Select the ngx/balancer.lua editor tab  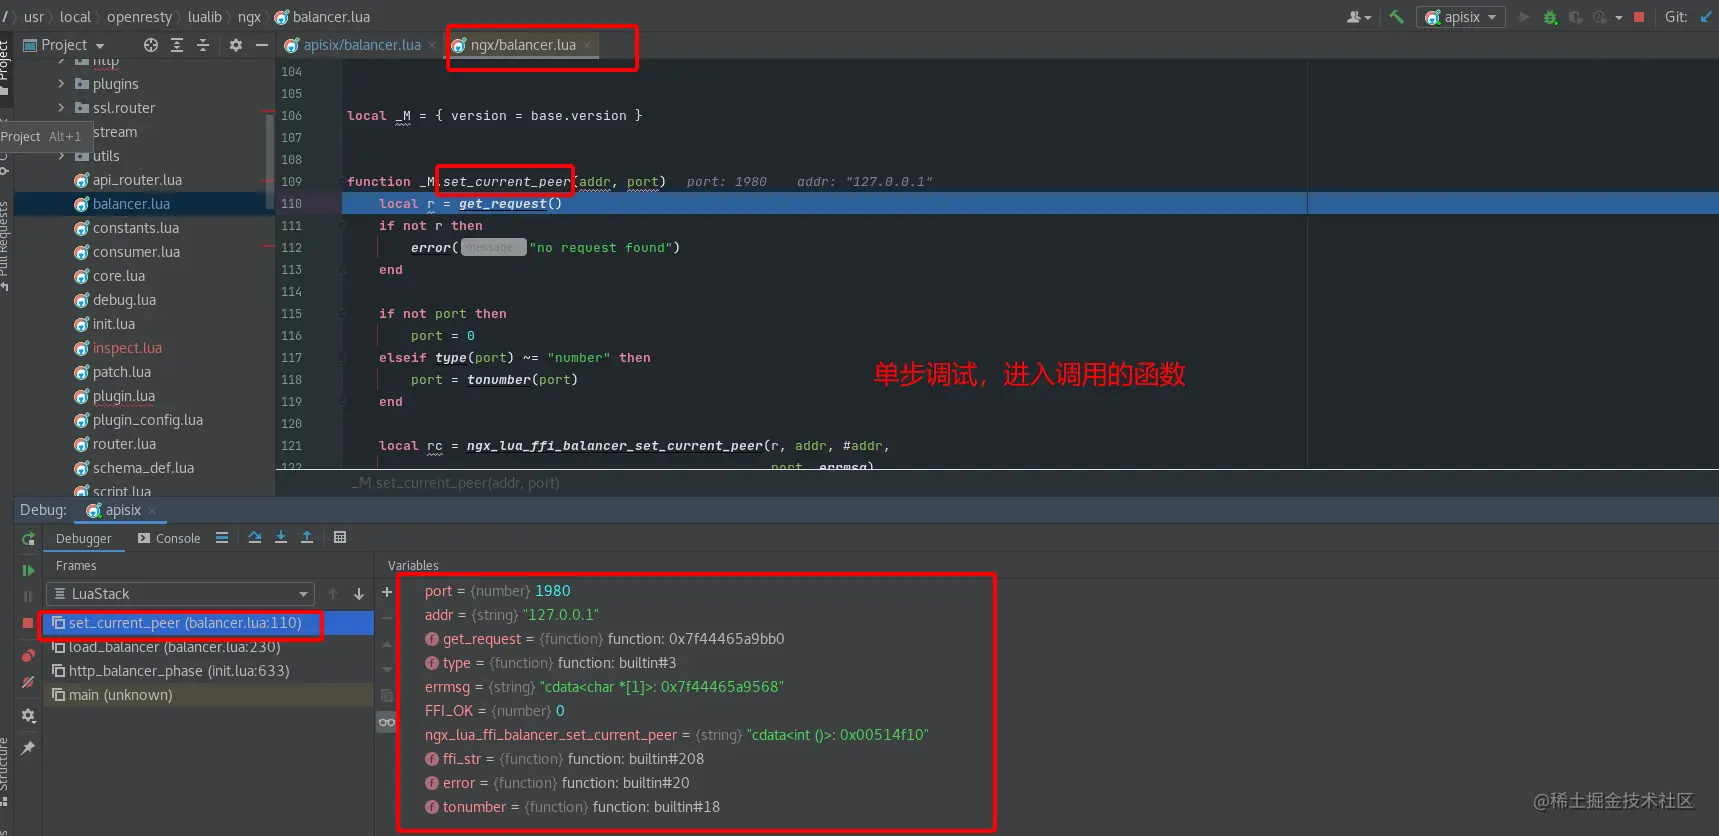[x=522, y=45]
